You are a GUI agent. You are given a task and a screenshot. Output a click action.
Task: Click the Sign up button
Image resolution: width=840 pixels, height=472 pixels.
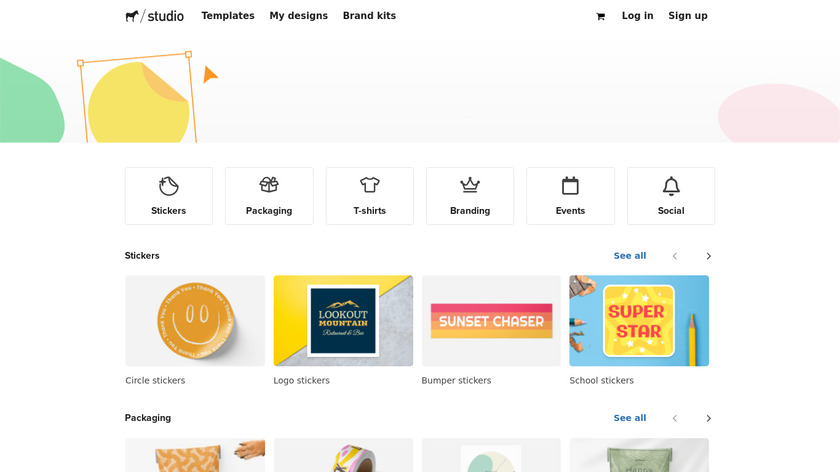point(688,16)
